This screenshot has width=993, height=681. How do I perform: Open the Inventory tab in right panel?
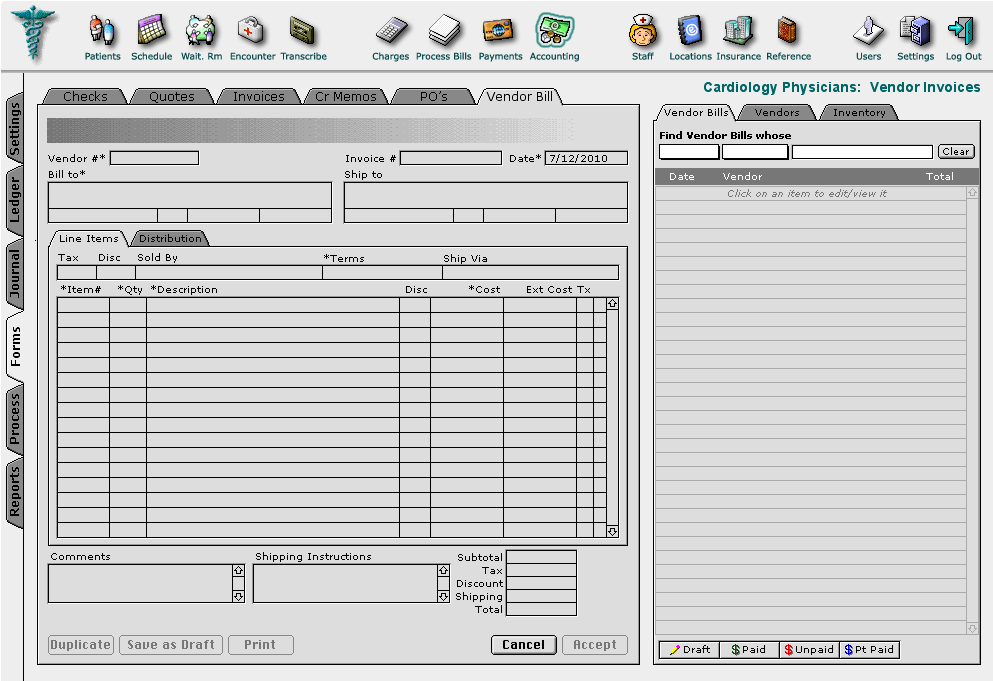[x=859, y=112]
